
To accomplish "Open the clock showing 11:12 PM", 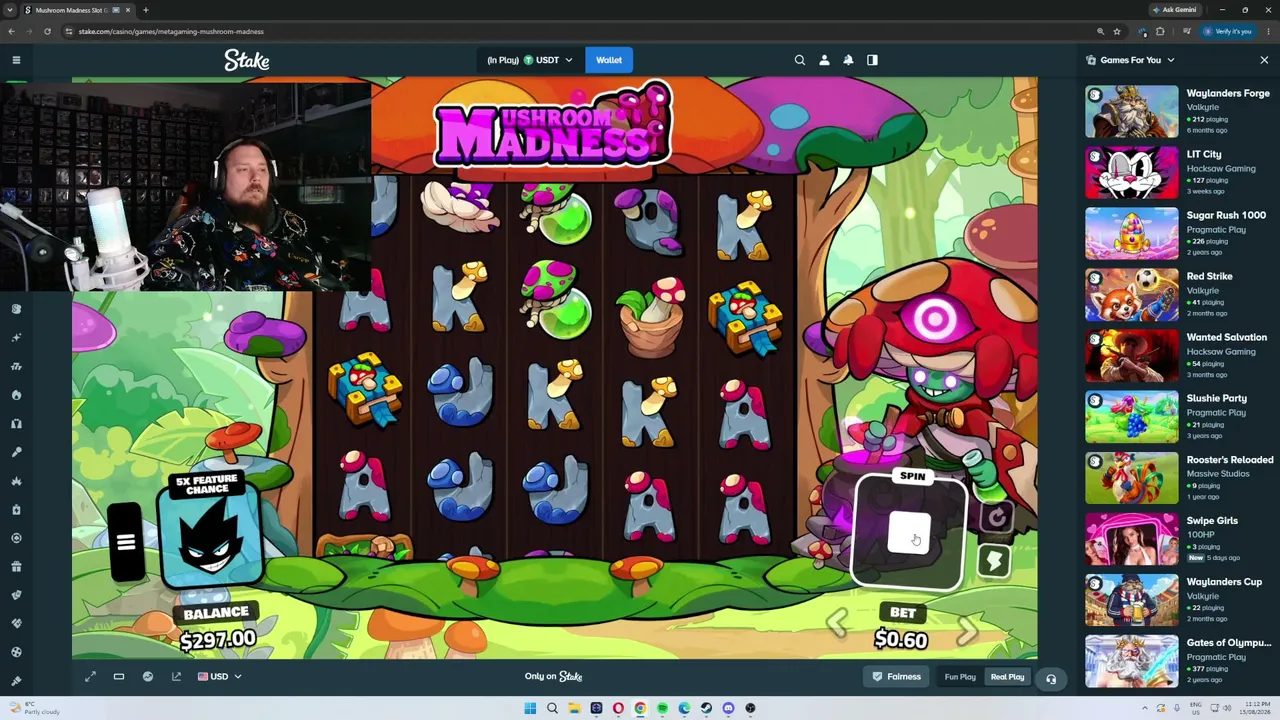I will [1257, 708].
